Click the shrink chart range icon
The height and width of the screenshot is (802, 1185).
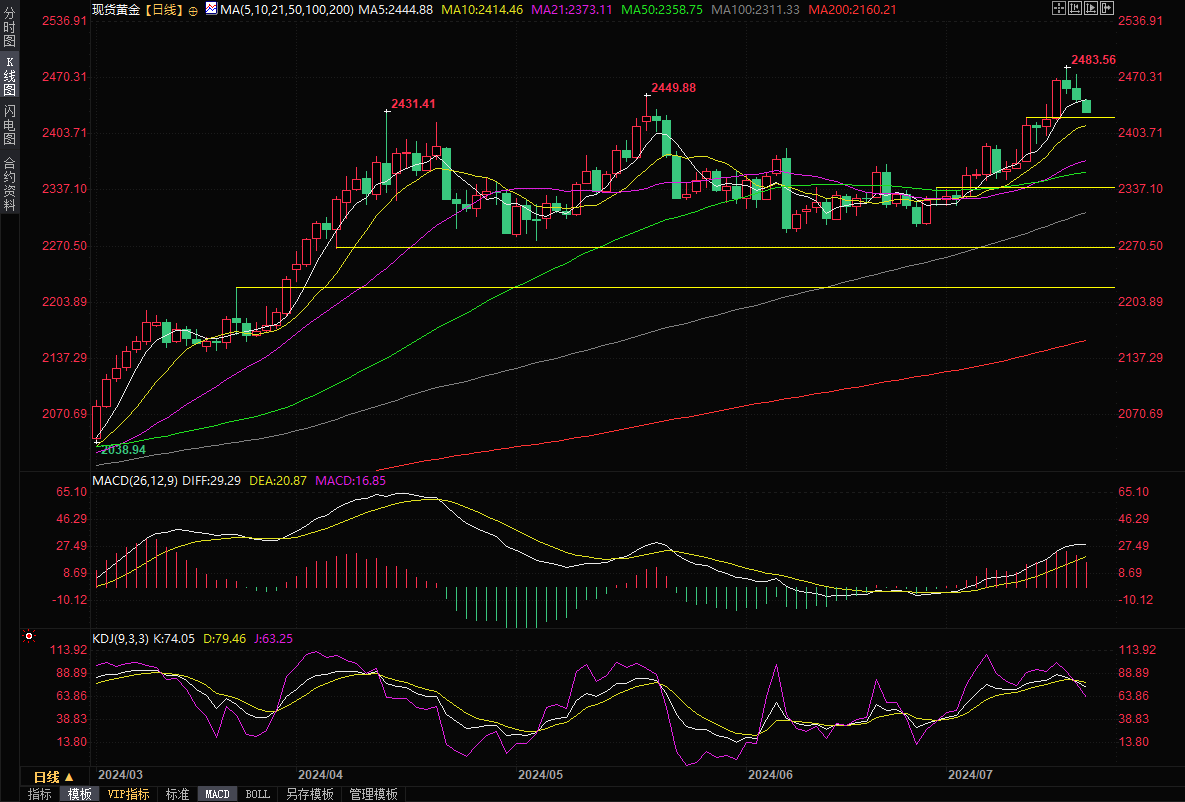[1075, 8]
